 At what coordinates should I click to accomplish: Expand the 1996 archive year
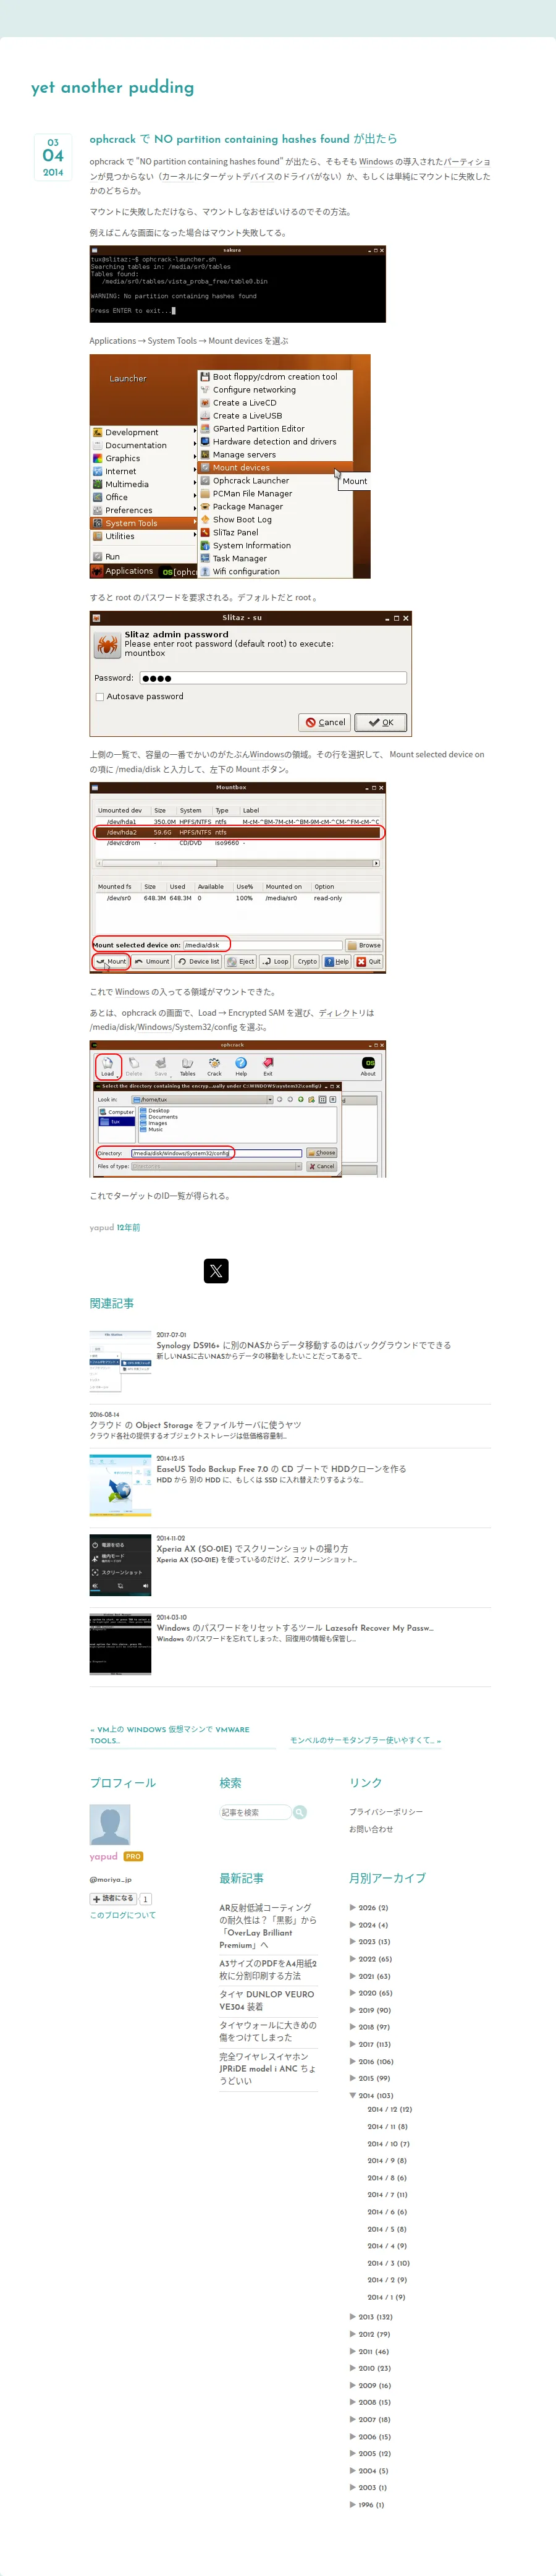click(x=352, y=2504)
